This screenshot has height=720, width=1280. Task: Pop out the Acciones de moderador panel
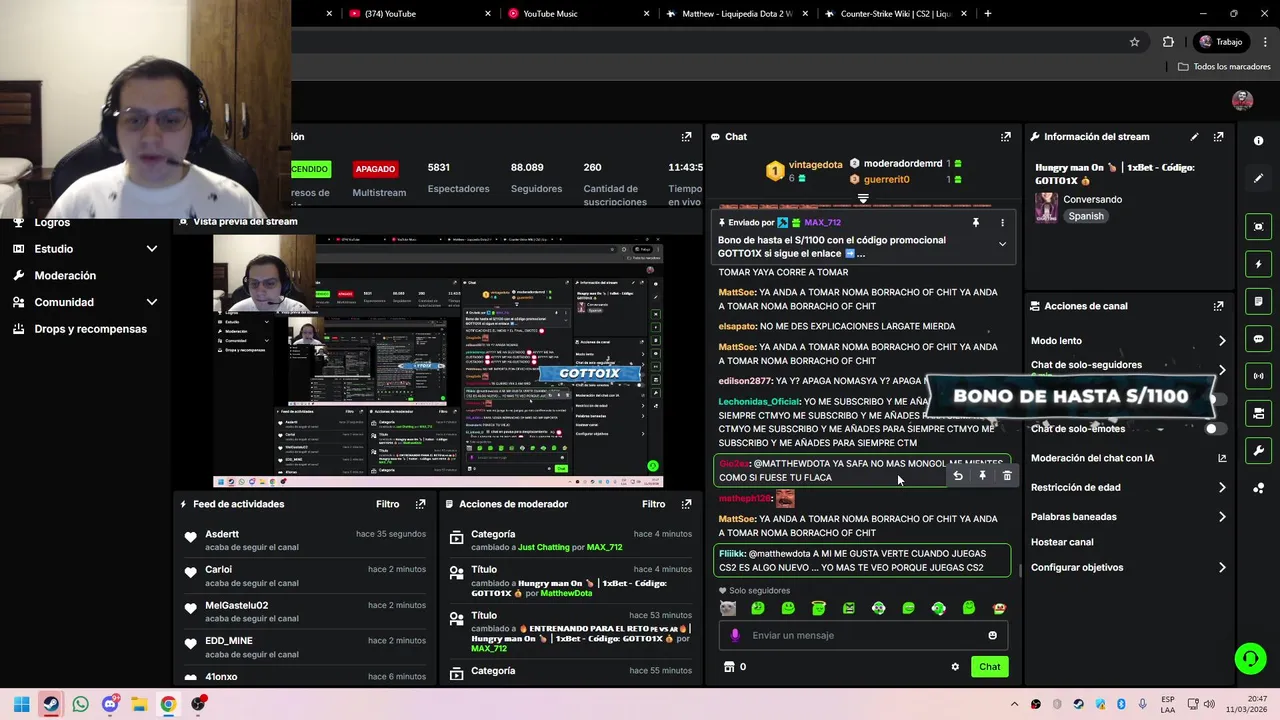click(686, 504)
